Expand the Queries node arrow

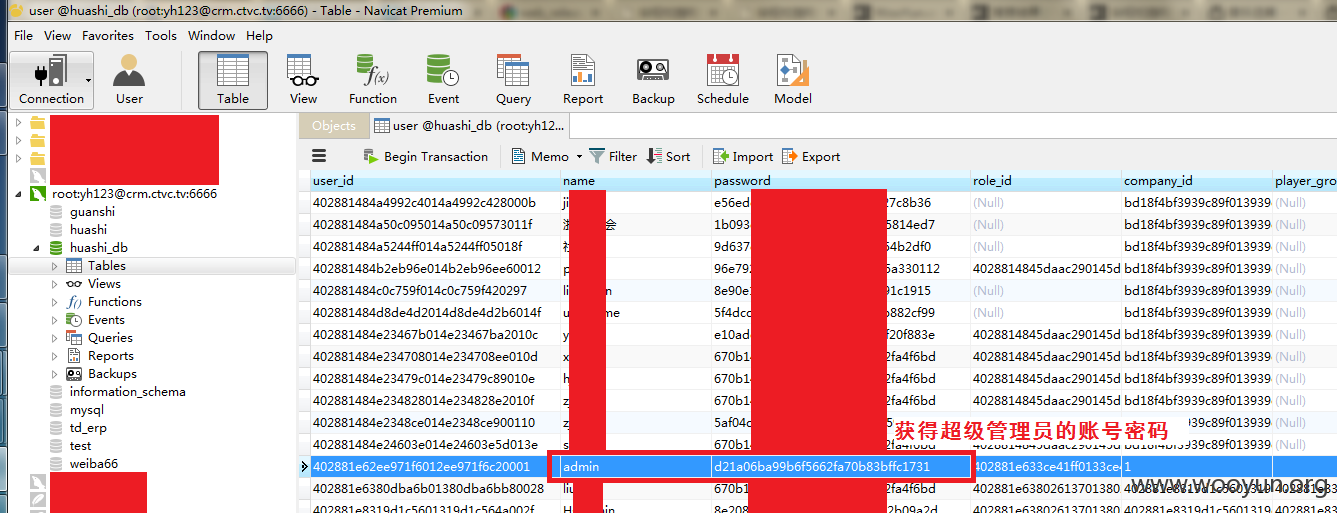pyautogui.click(x=54, y=338)
